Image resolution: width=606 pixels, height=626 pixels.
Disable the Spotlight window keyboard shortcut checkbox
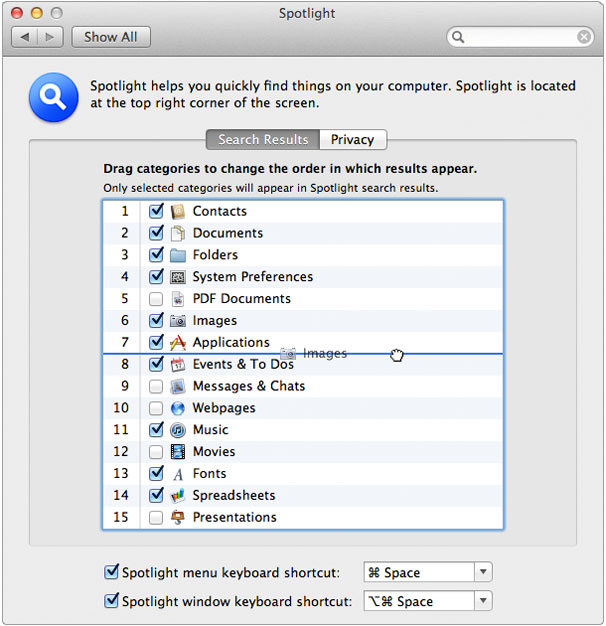(x=111, y=600)
